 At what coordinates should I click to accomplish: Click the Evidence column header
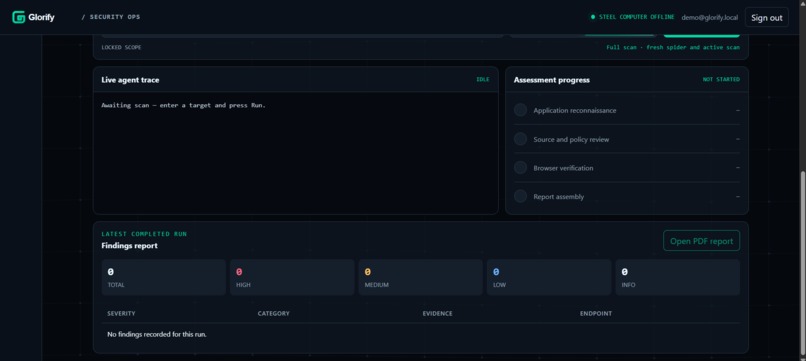point(437,314)
